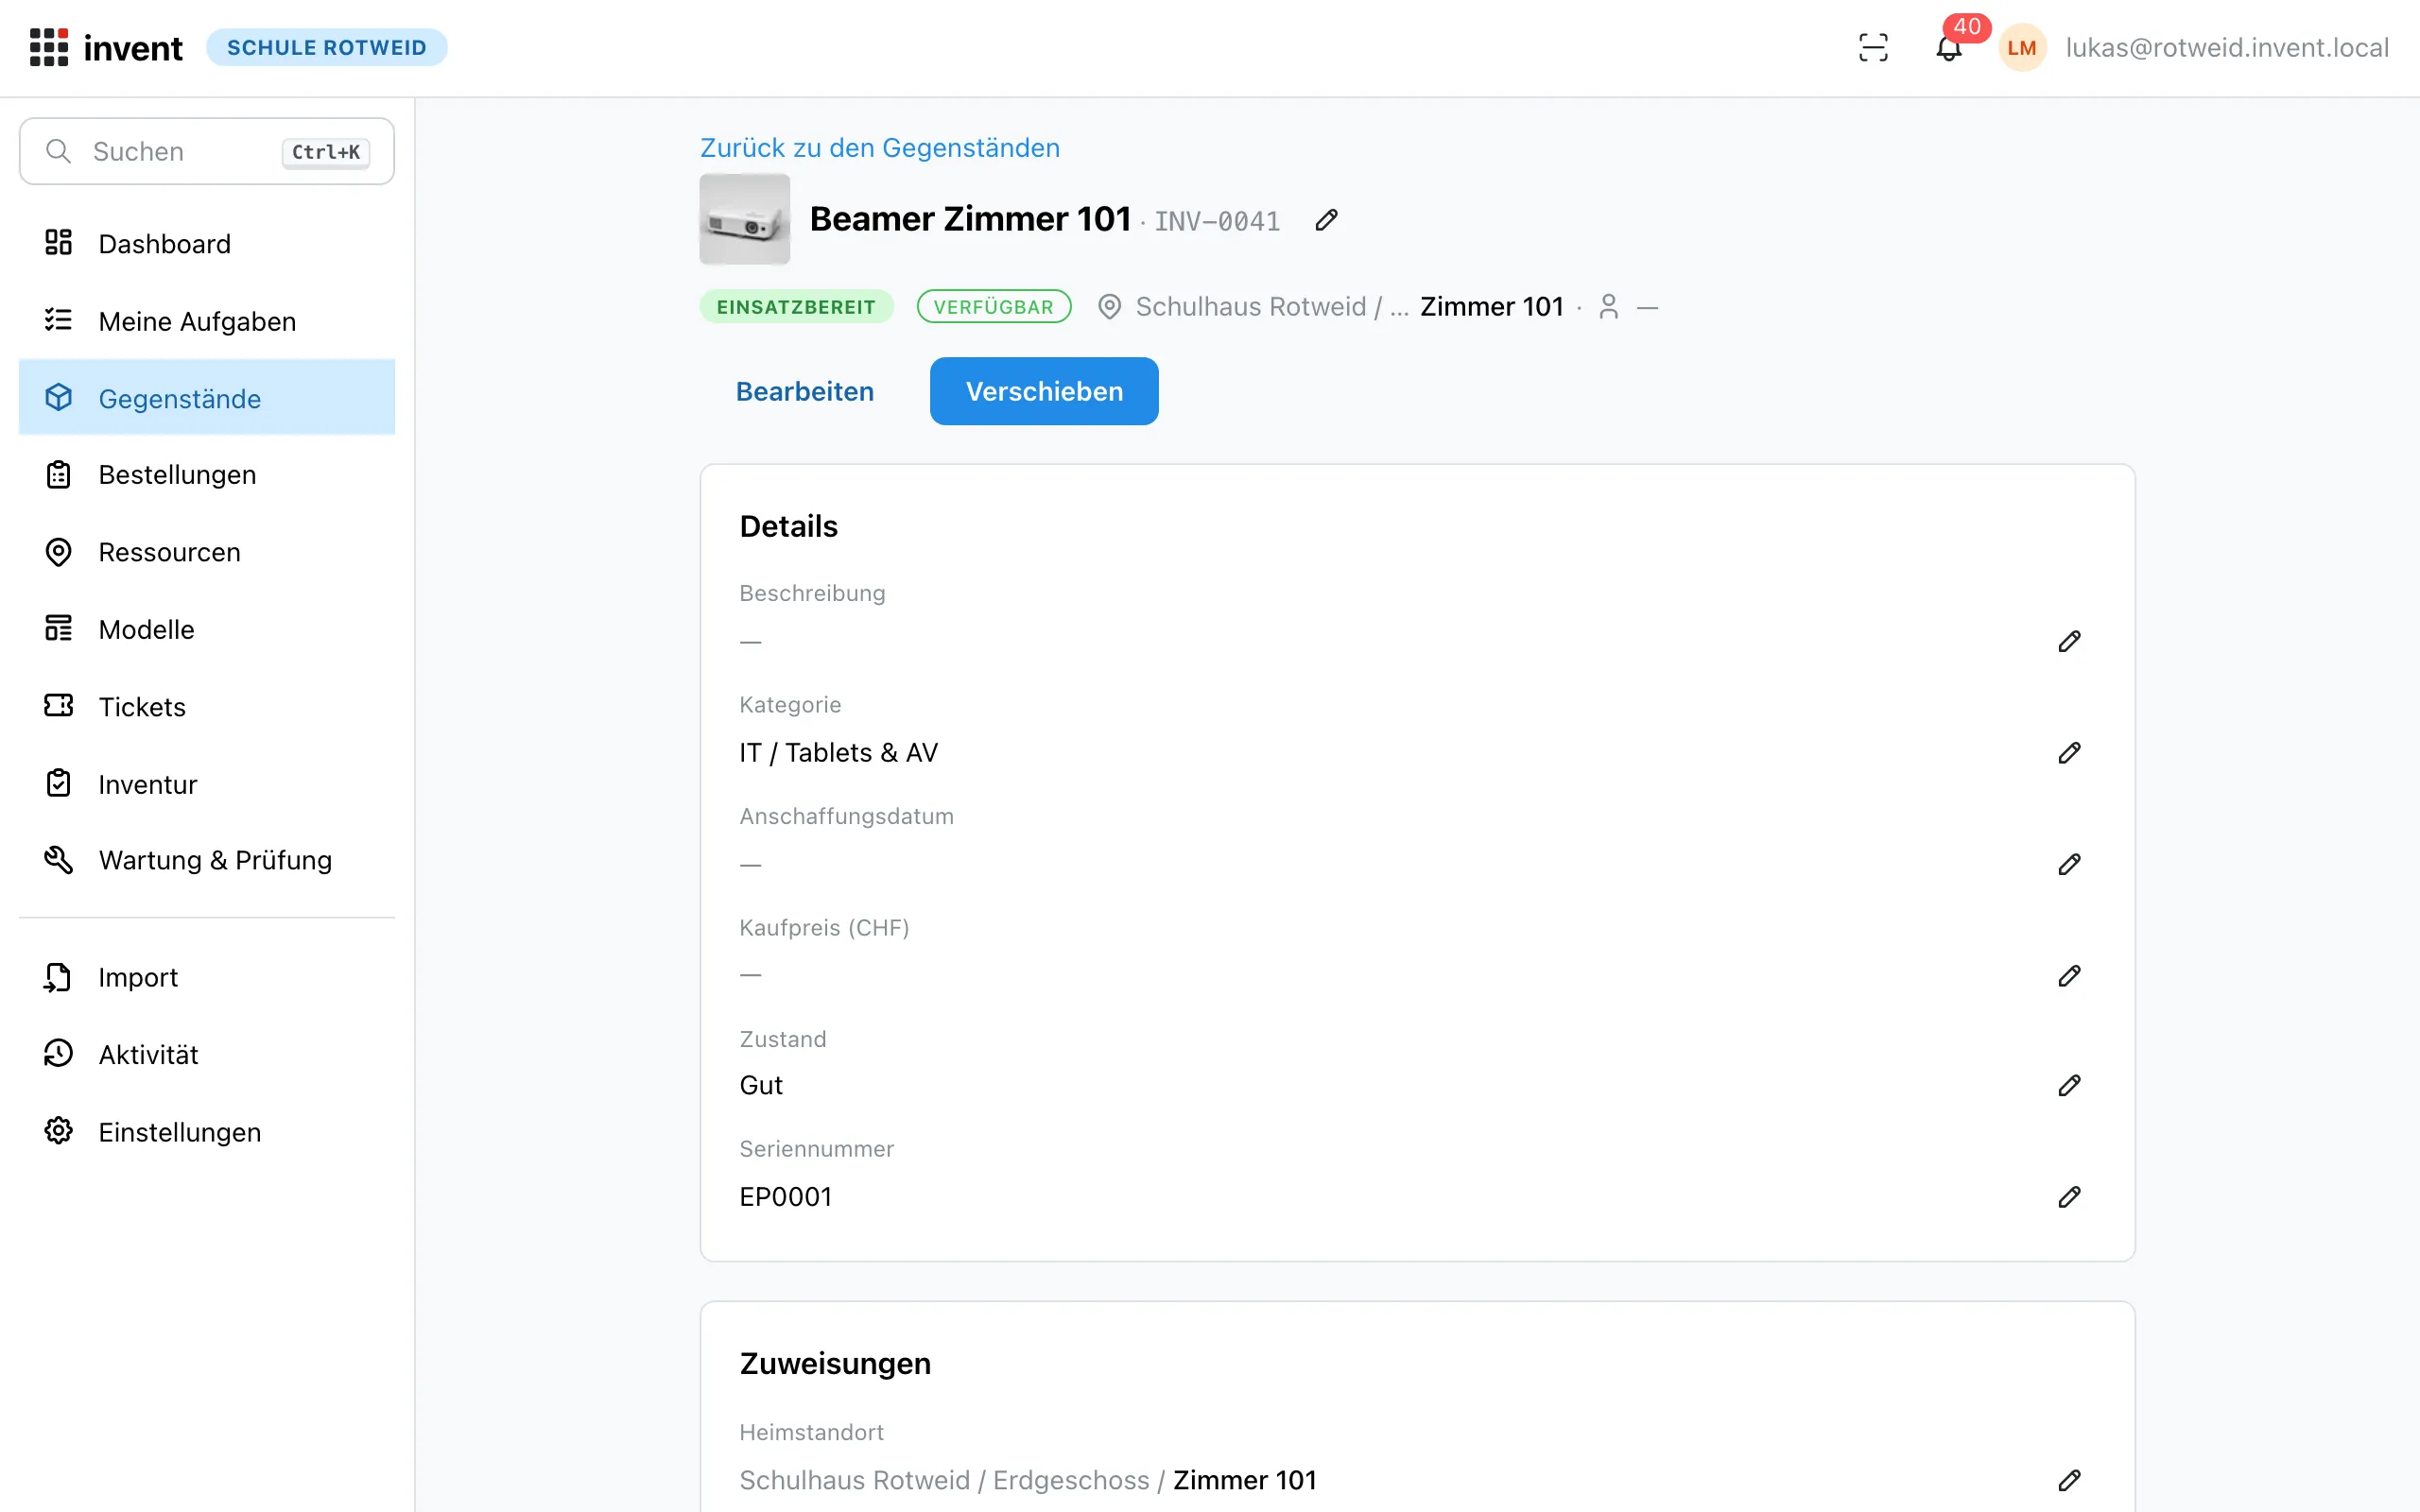Focus the Suchen search field
This screenshot has height=1512, width=2420.
(207, 151)
